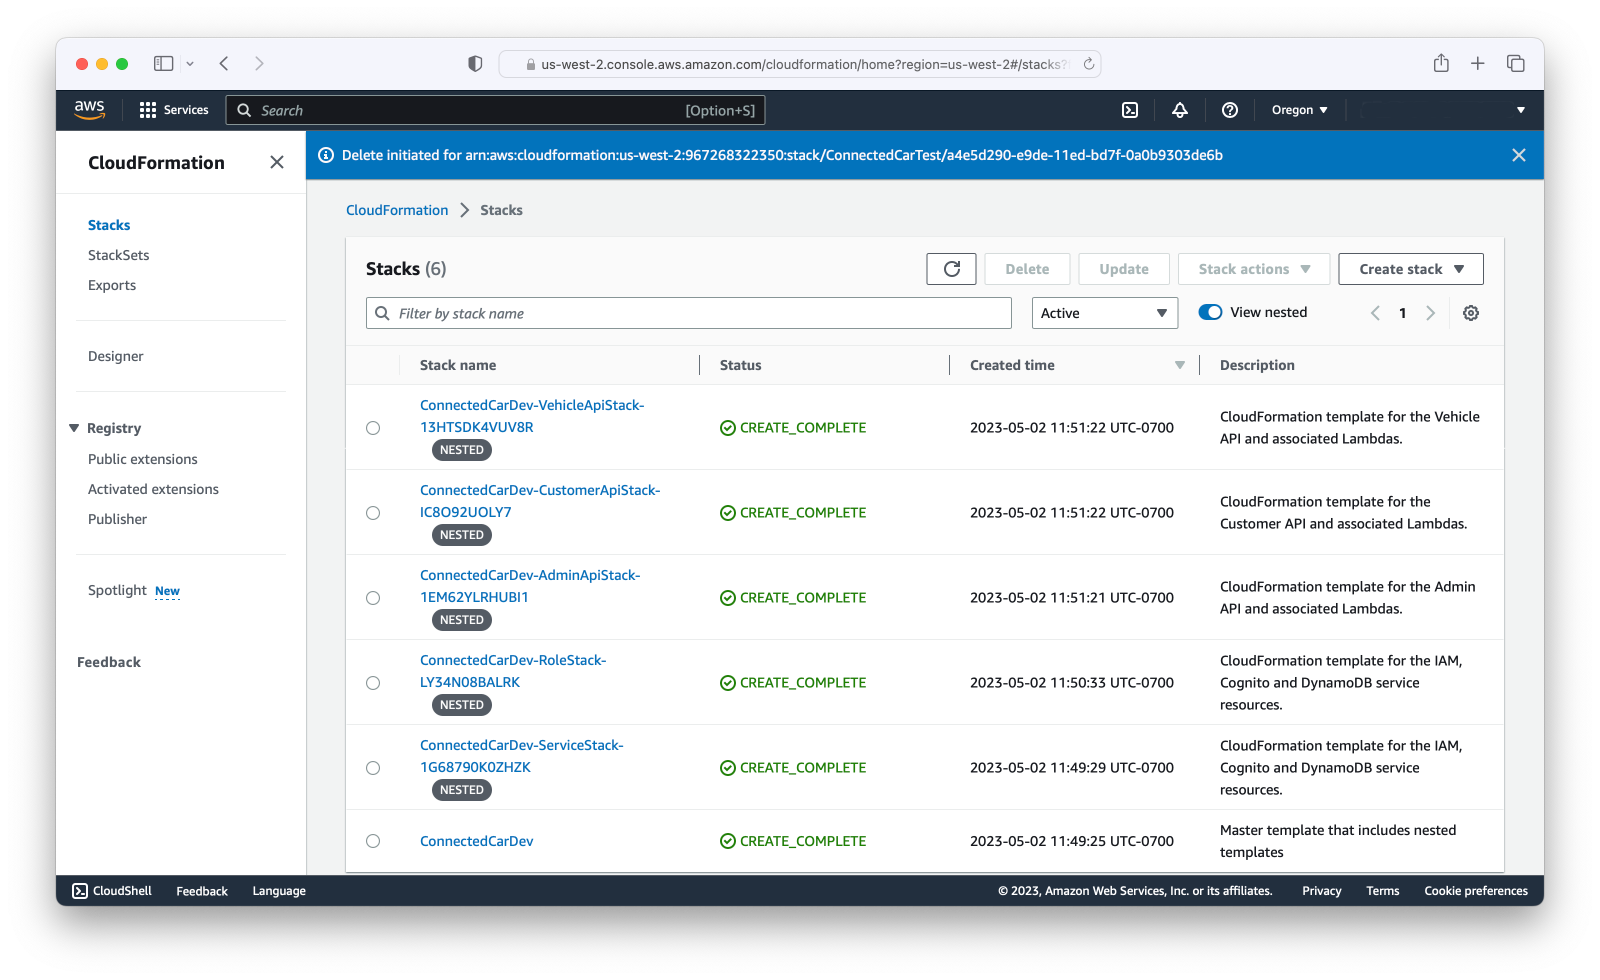Click the Delete button
The width and height of the screenshot is (1600, 980).
[1027, 269]
